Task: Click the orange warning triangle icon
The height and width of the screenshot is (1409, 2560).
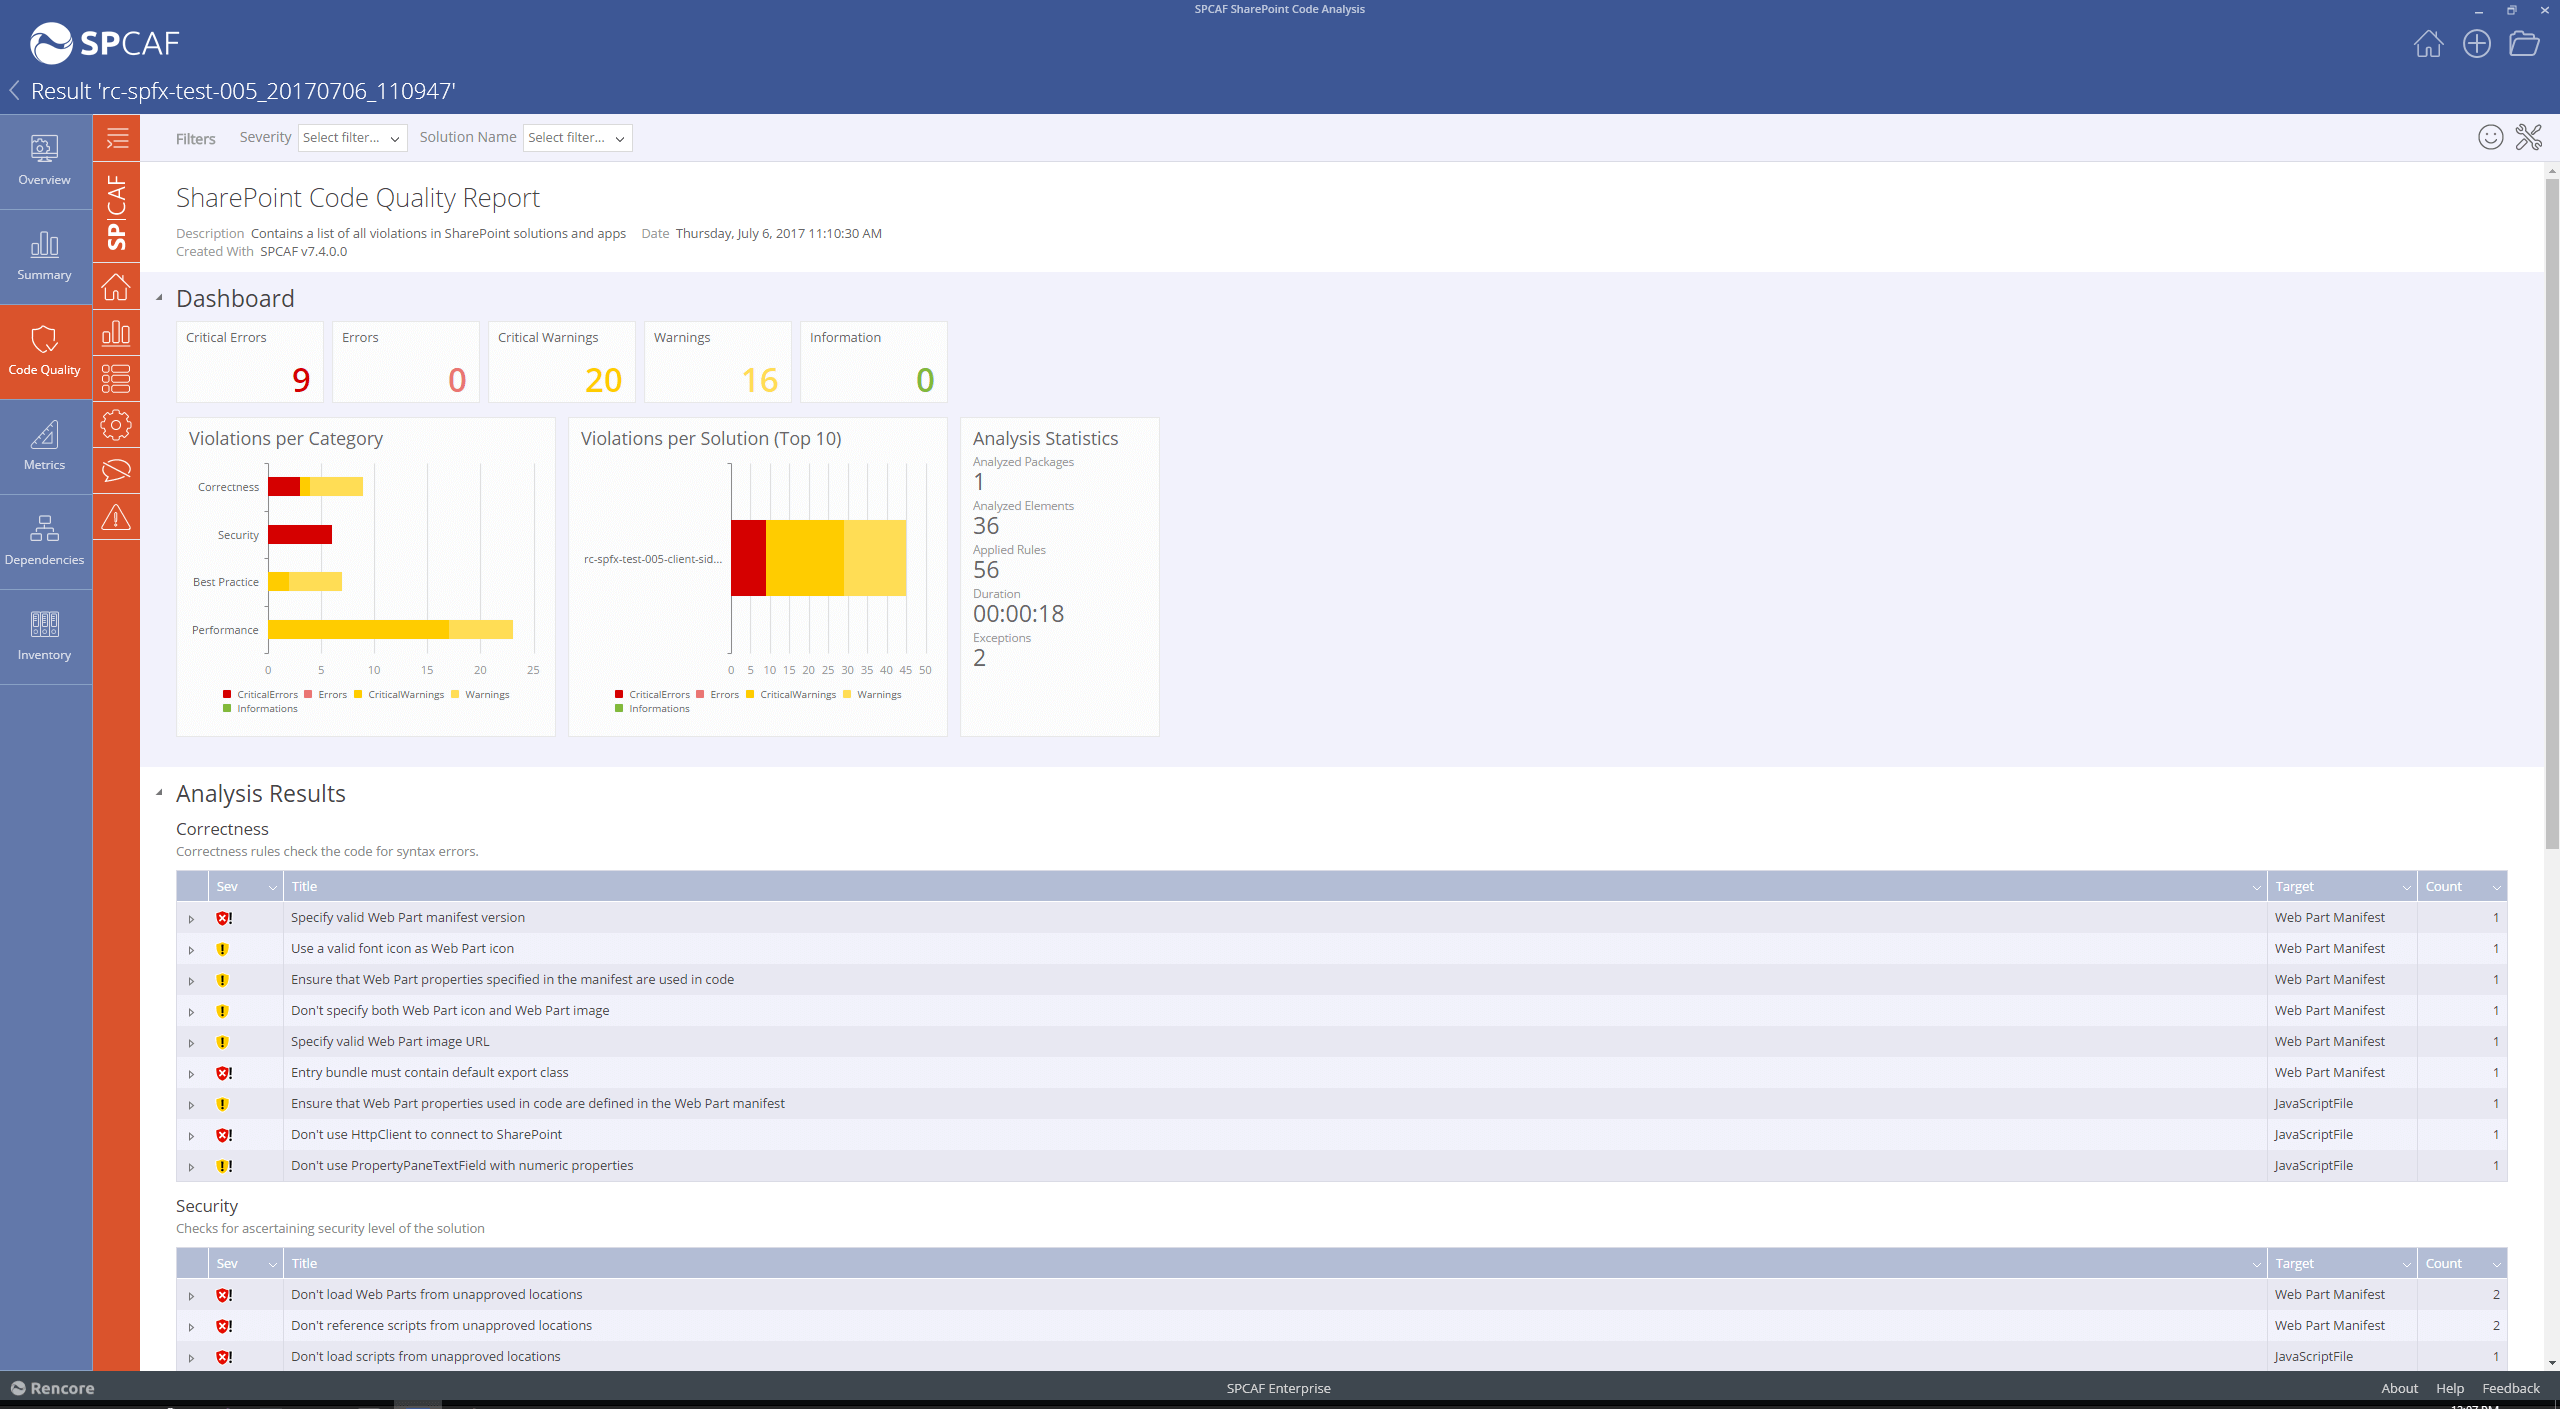Action: point(117,517)
